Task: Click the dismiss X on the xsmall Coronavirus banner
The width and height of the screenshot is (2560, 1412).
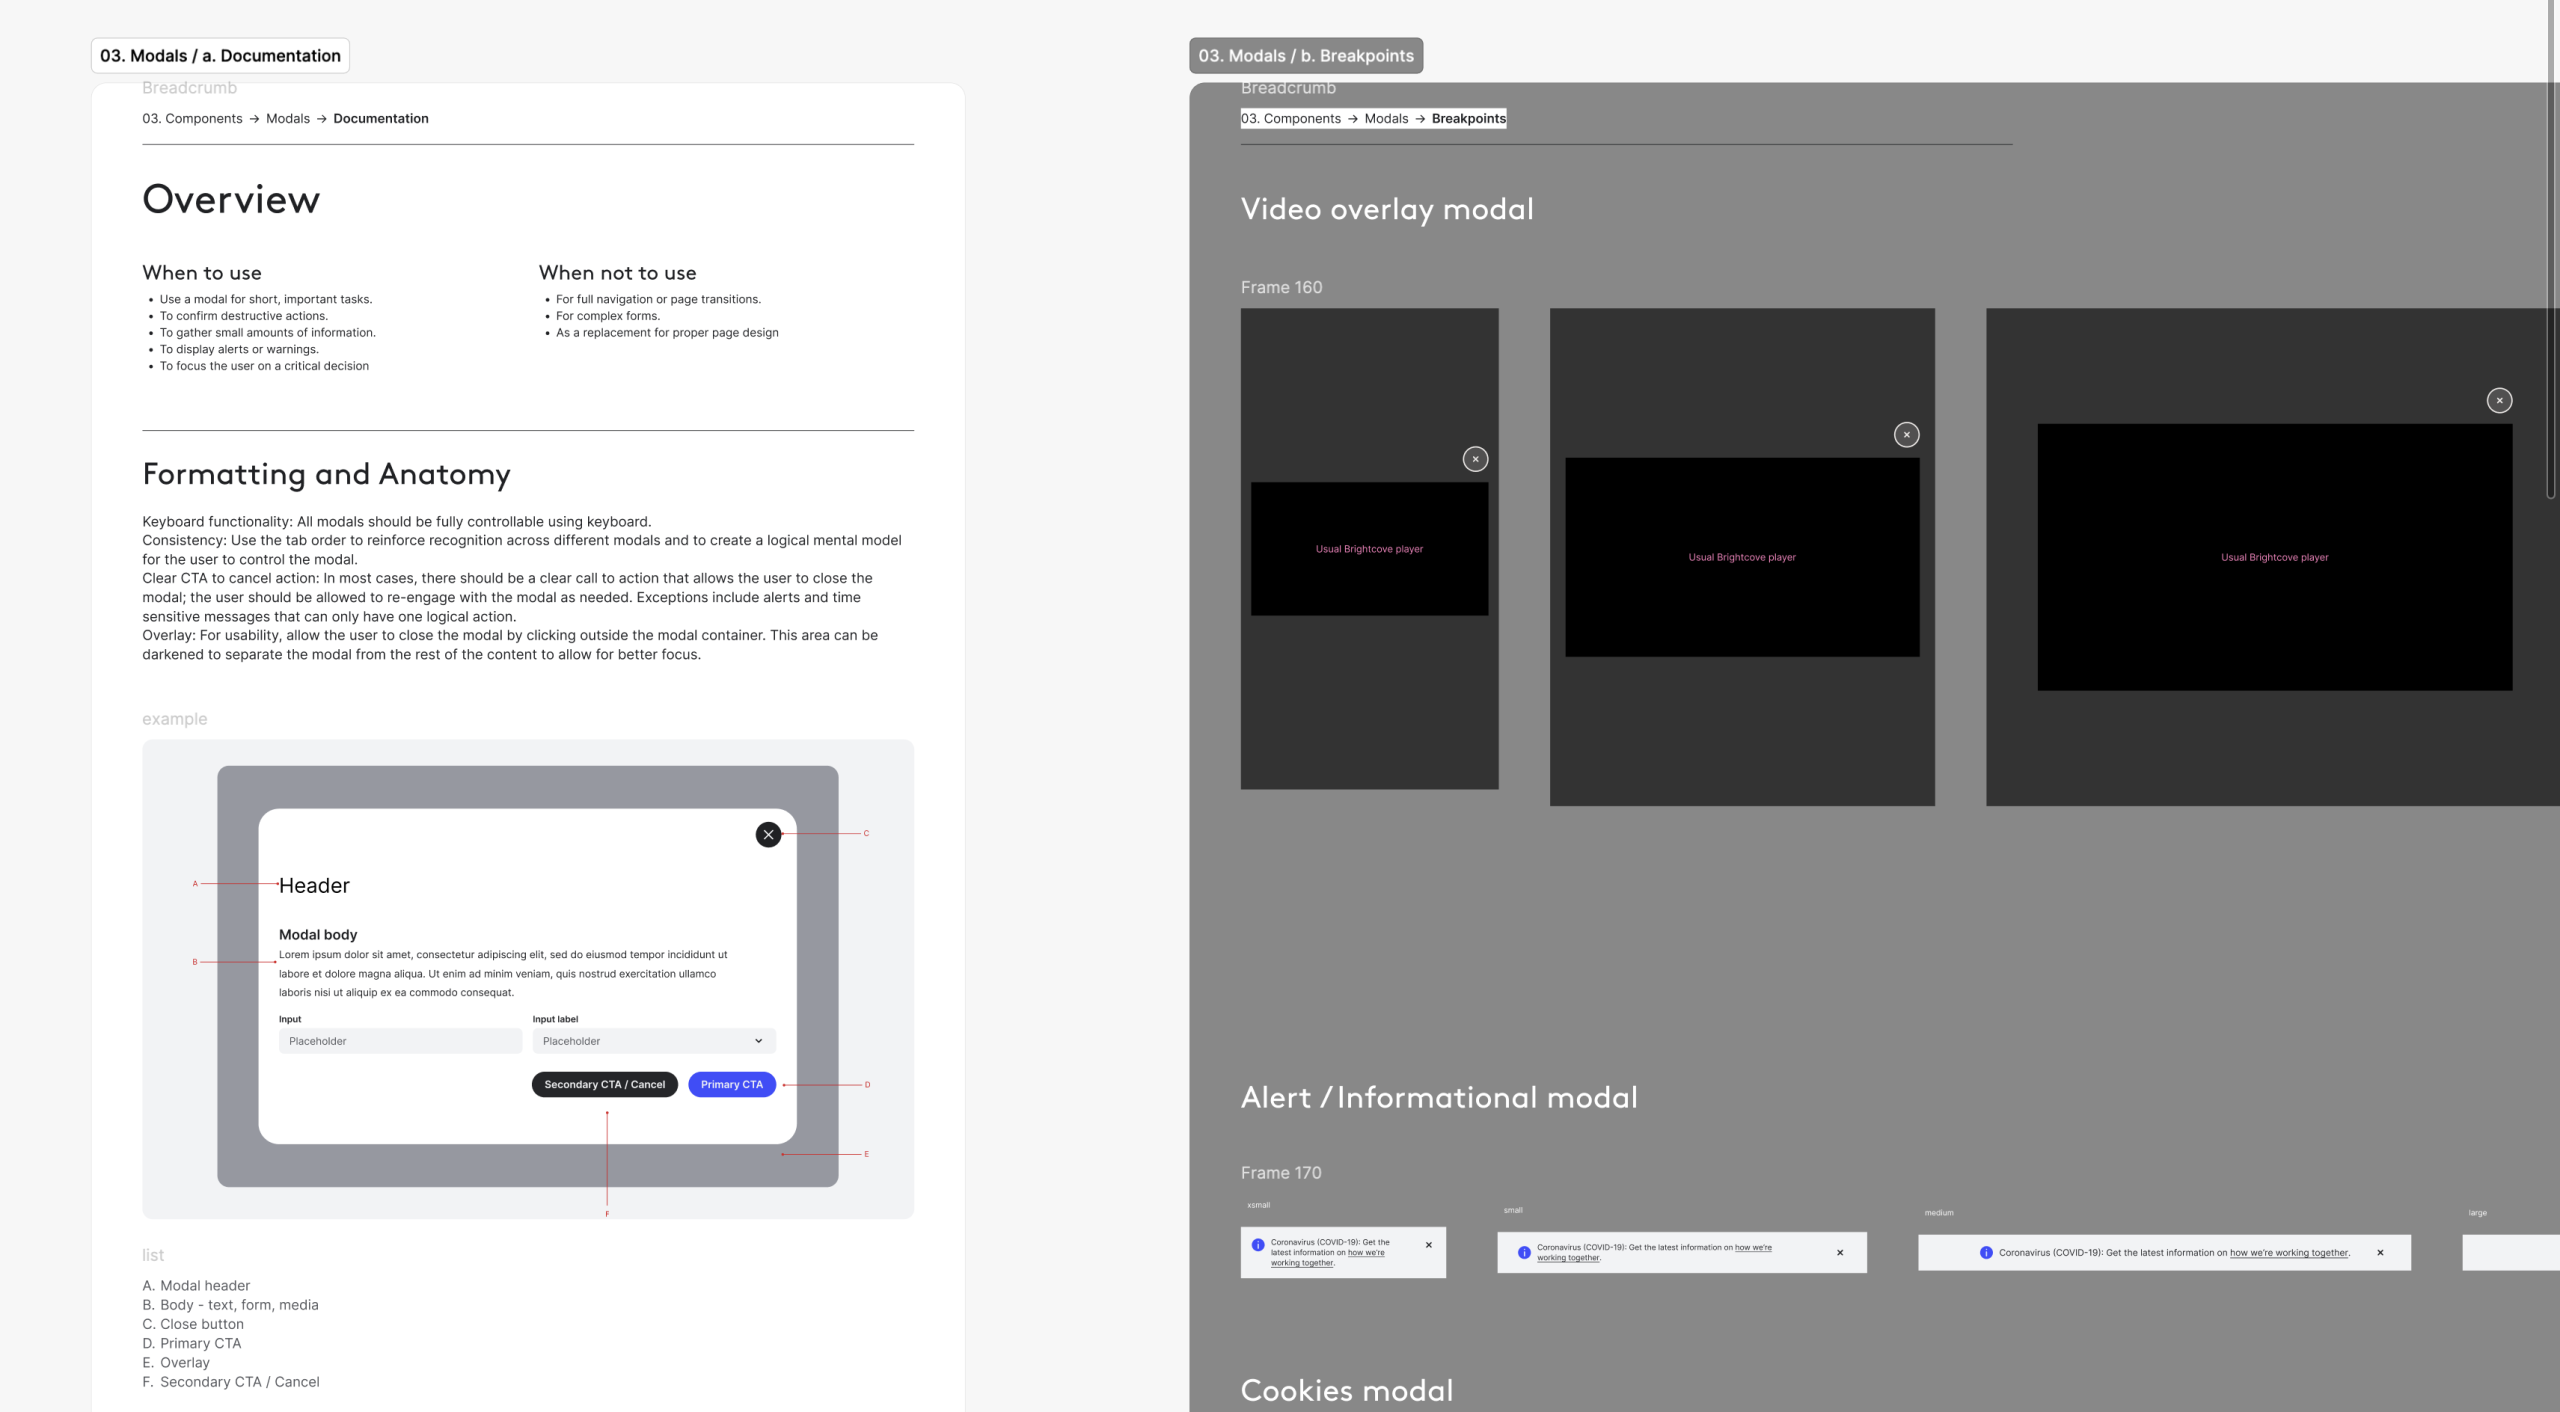Action: (x=1428, y=1245)
